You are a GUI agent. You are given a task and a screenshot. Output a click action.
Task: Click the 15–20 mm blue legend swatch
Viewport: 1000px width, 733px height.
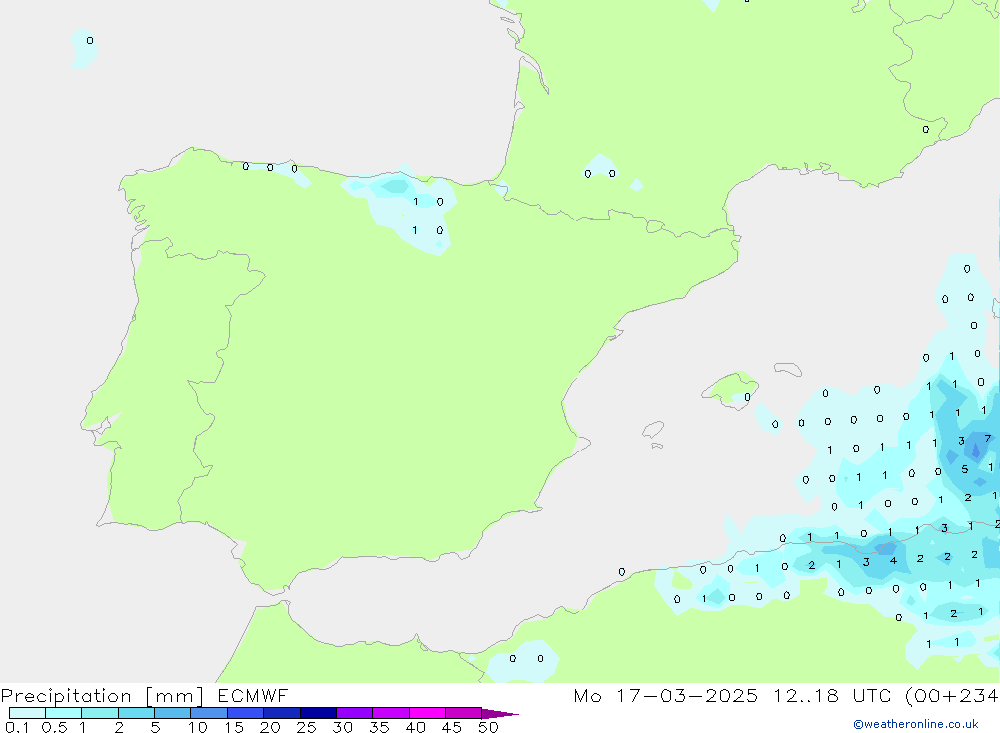245,713
